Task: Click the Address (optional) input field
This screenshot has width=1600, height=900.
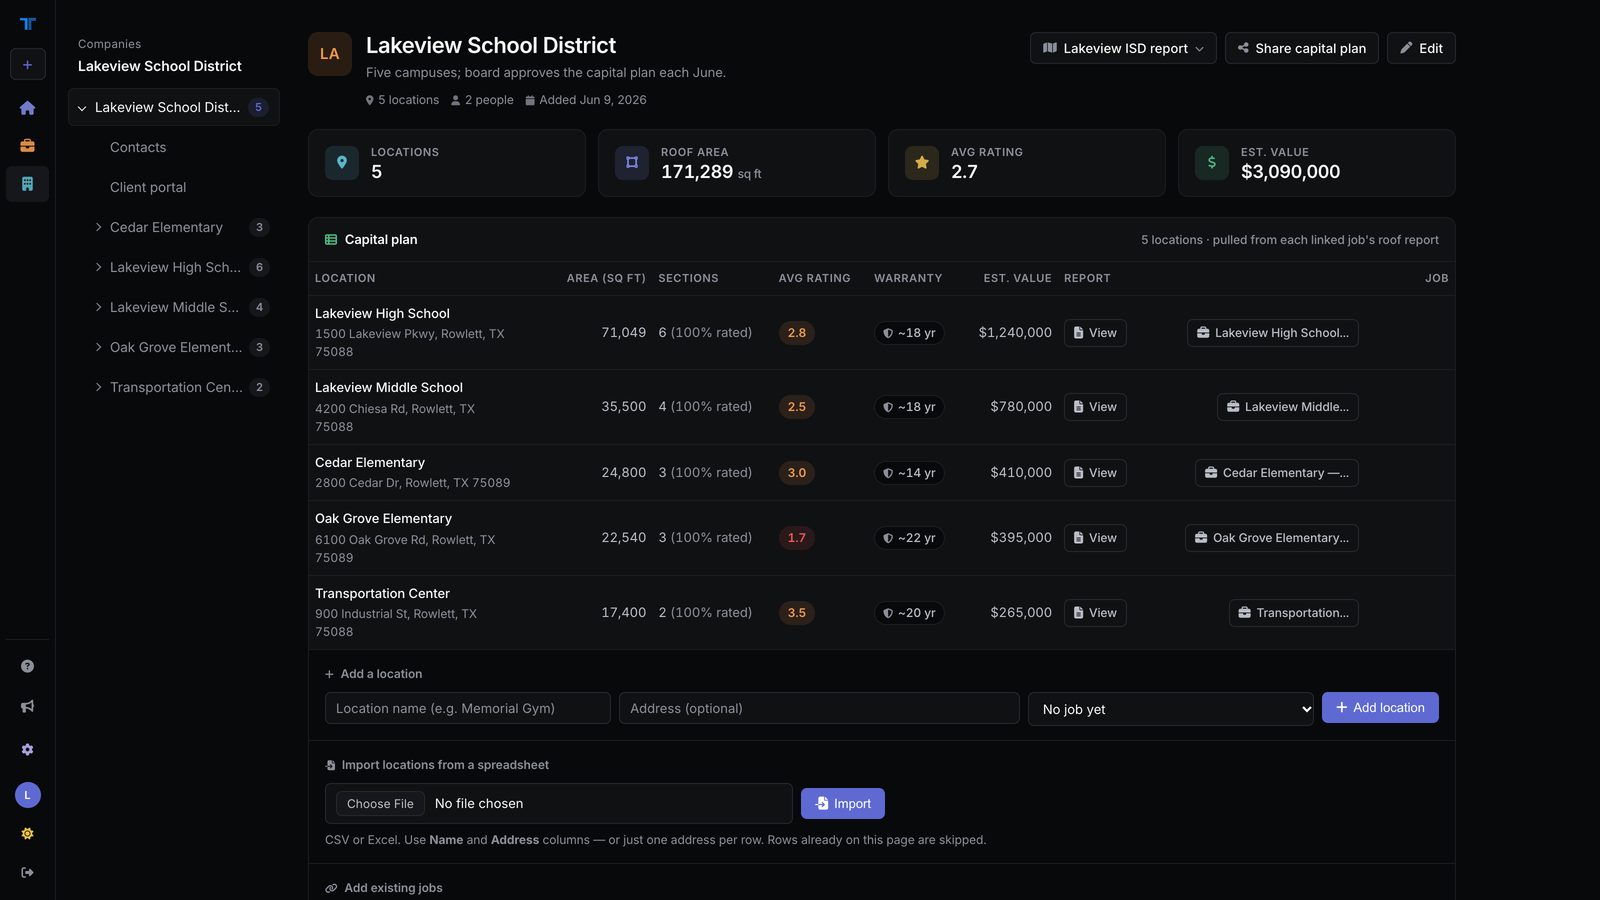Action: pyautogui.click(x=819, y=708)
